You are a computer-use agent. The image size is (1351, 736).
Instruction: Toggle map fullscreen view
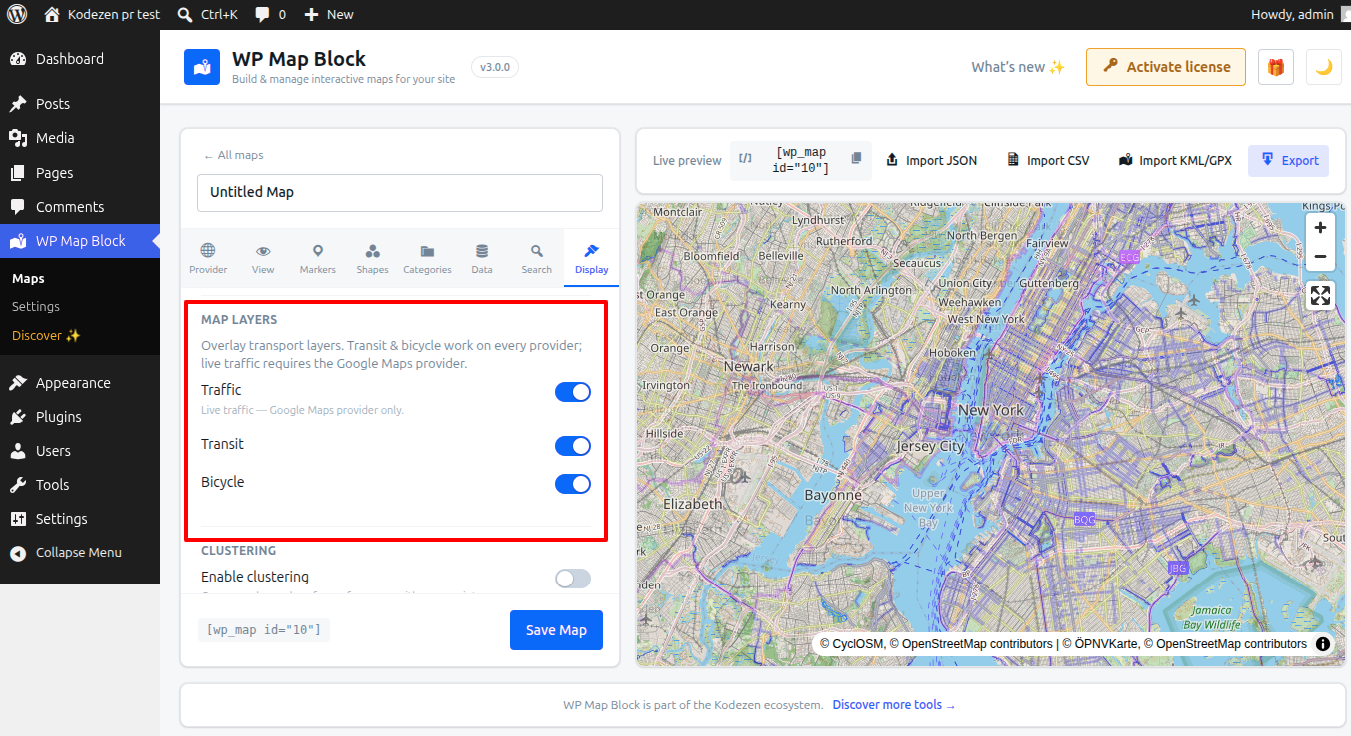[1321, 295]
